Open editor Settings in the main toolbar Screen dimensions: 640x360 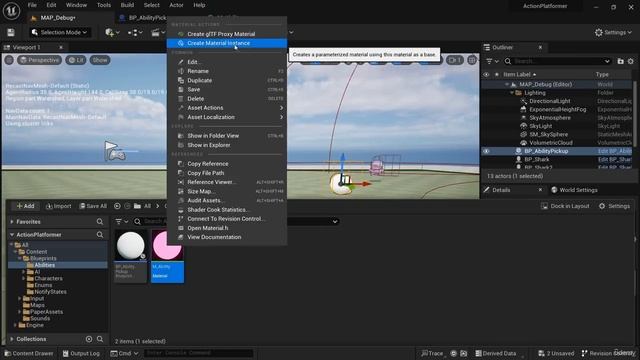[x=613, y=33]
